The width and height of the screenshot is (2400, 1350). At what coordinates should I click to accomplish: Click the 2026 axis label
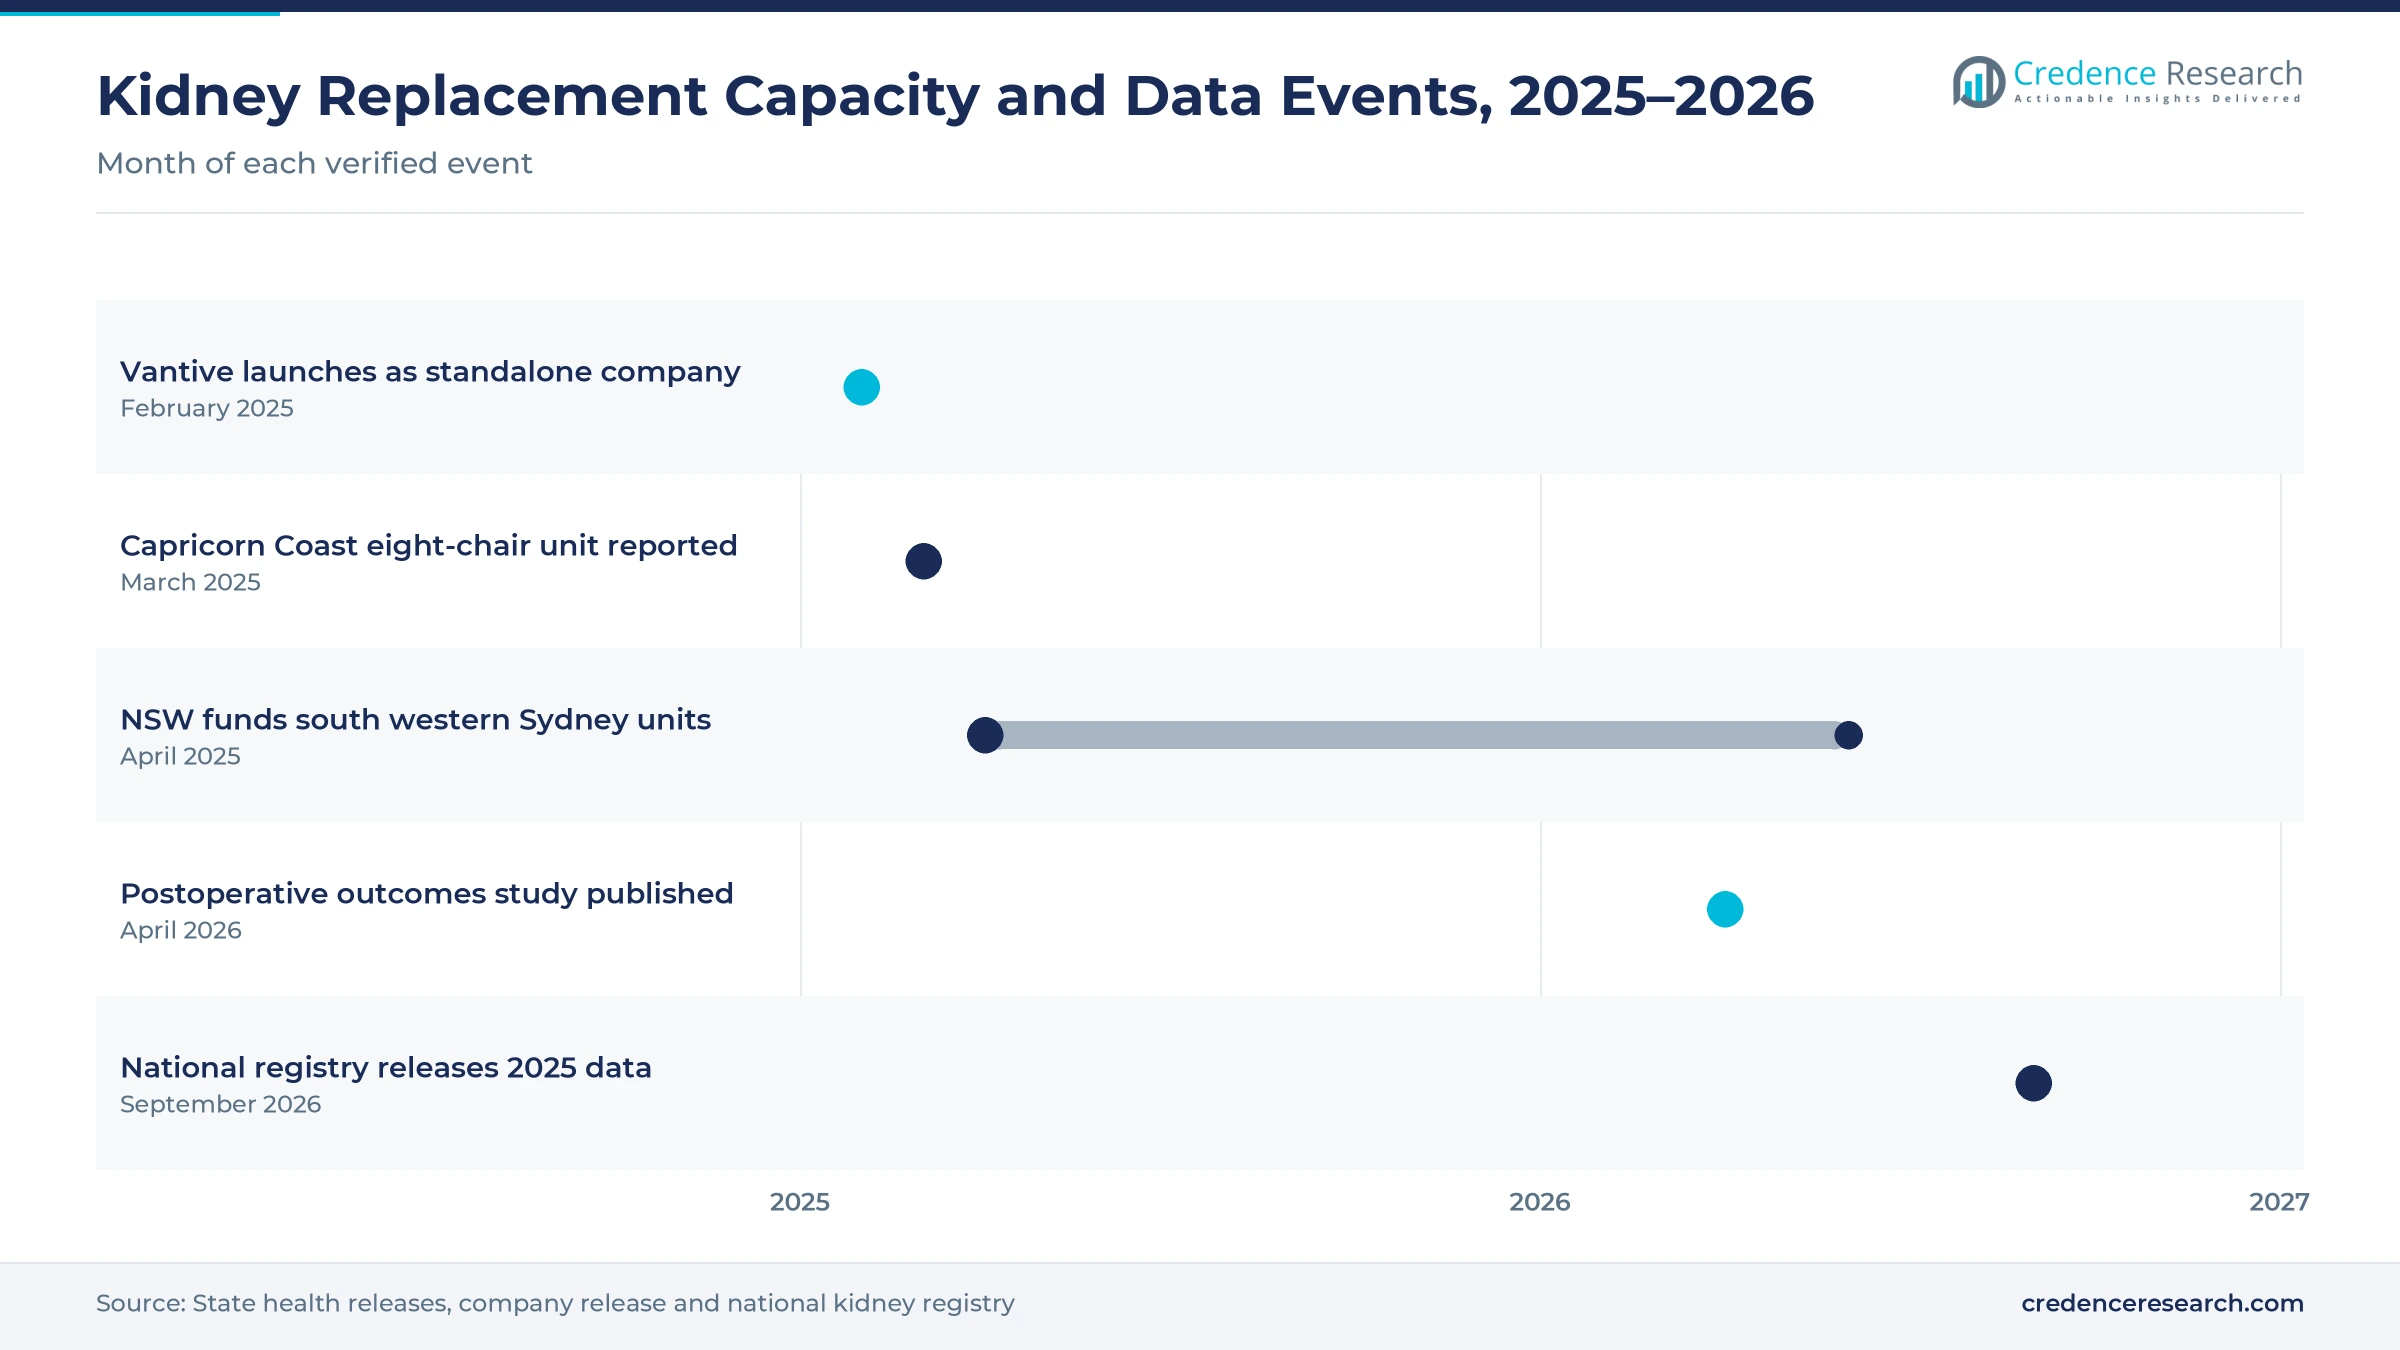point(1540,1202)
